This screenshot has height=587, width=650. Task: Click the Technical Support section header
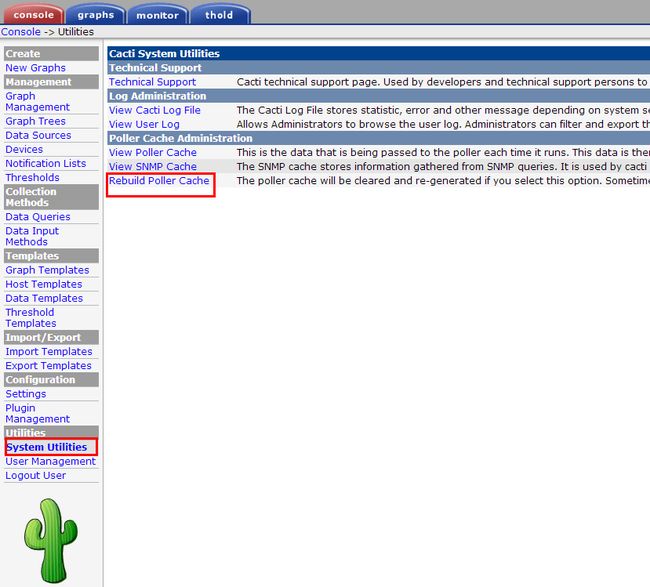(155, 68)
